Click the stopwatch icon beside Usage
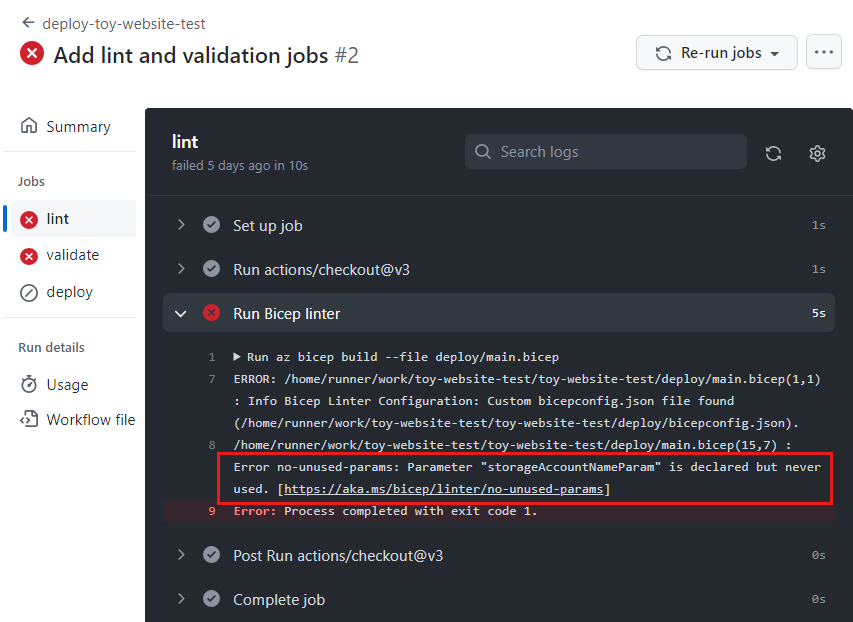 click(x=29, y=384)
